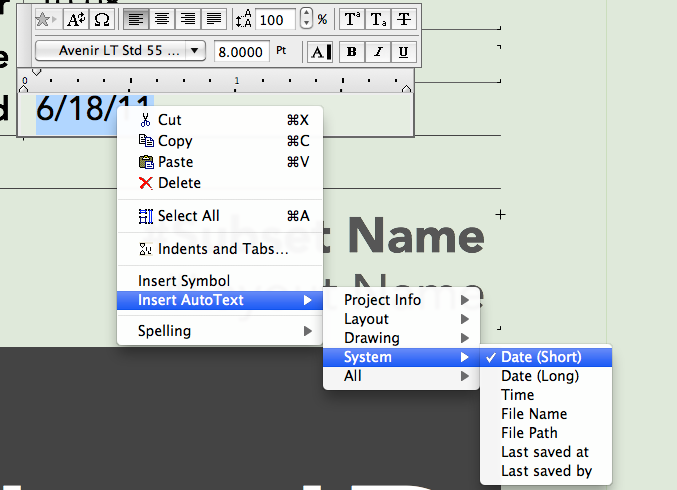Choose Copy from the context menu
This screenshot has width=677, height=490.
point(220,141)
